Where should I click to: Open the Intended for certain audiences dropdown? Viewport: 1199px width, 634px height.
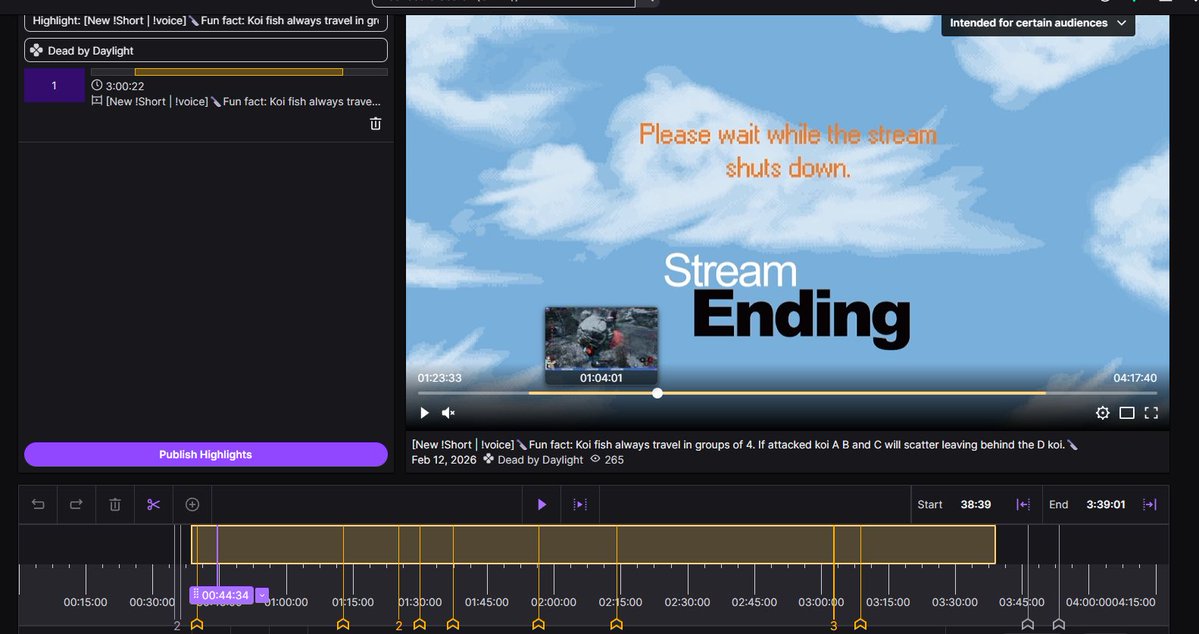click(1037, 22)
